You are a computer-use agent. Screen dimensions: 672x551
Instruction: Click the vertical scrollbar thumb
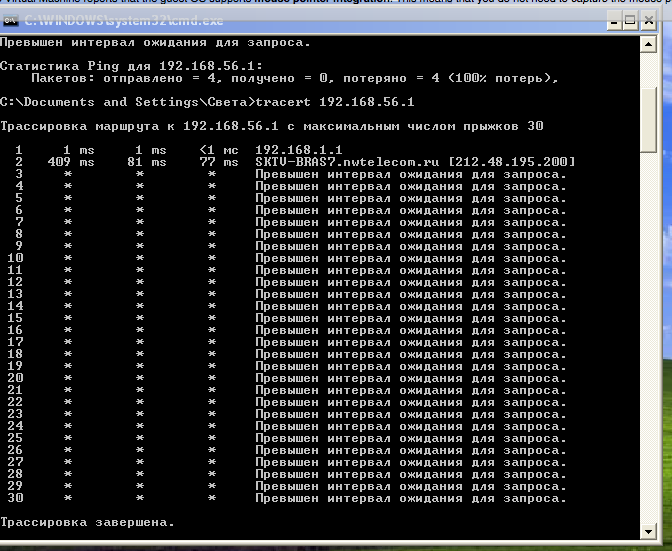(648, 120)
